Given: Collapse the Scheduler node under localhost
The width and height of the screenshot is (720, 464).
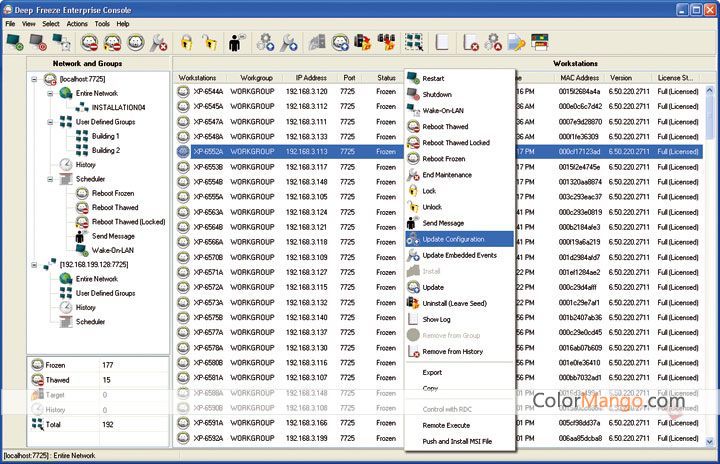Looking at the screenshot, I should tap(50, 179).
